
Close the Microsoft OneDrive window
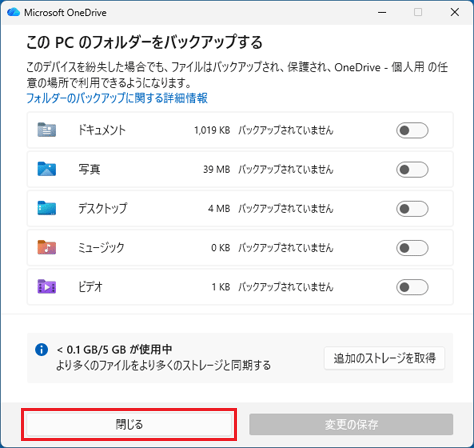point(455,12)
